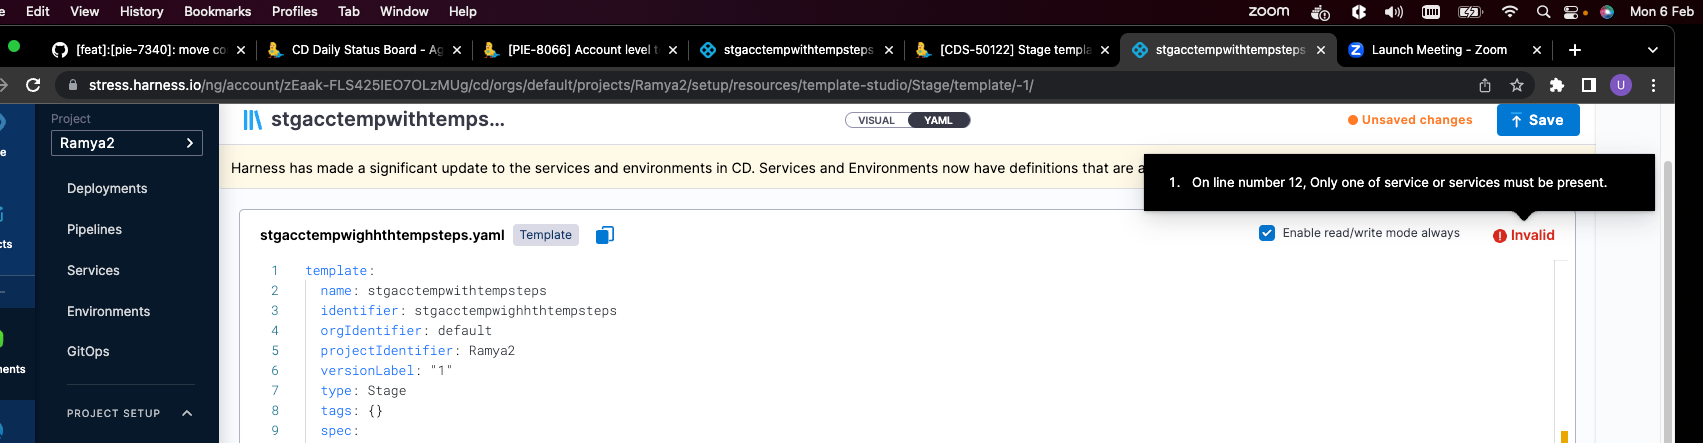
Task: Open the Ramya2 project selector
Action: tap(127, 143)
